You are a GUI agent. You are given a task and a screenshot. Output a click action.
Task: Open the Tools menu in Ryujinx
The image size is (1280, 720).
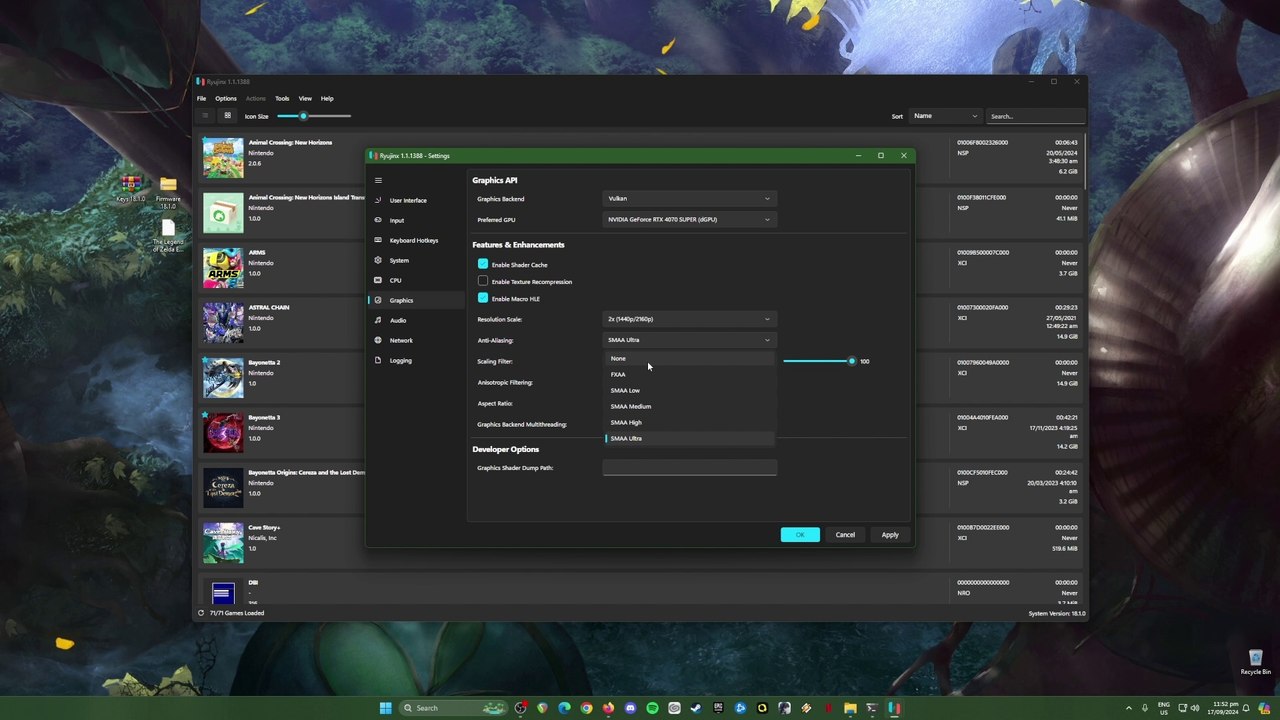point(282,98)
